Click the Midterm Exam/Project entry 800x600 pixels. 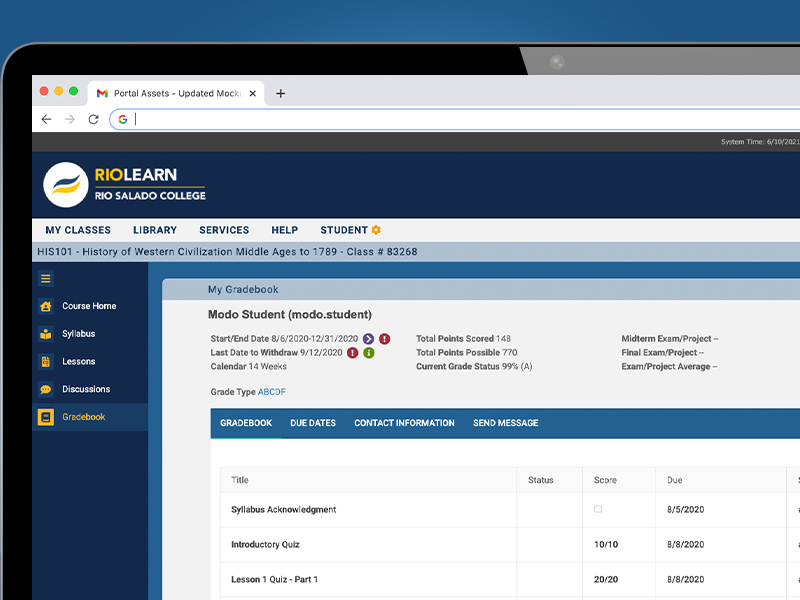coord(670,339)
